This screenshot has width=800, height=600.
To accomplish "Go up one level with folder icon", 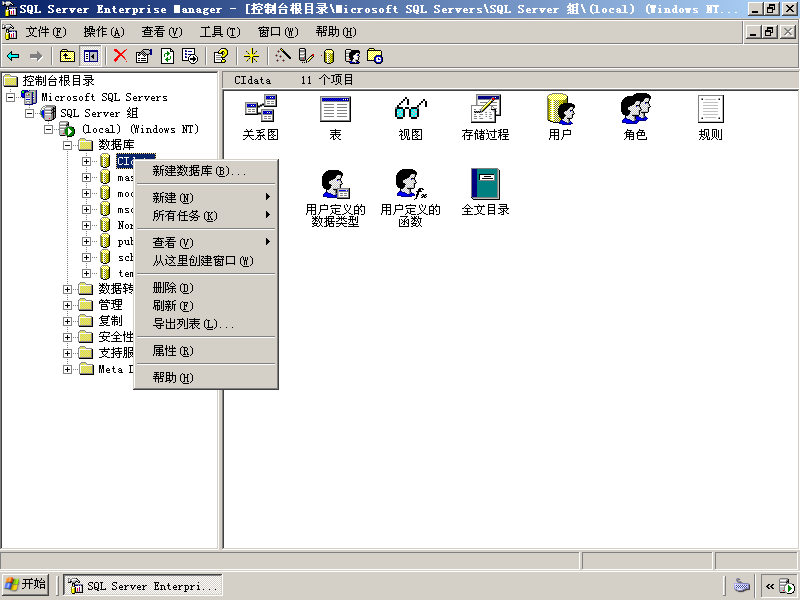I will [67, 56].
